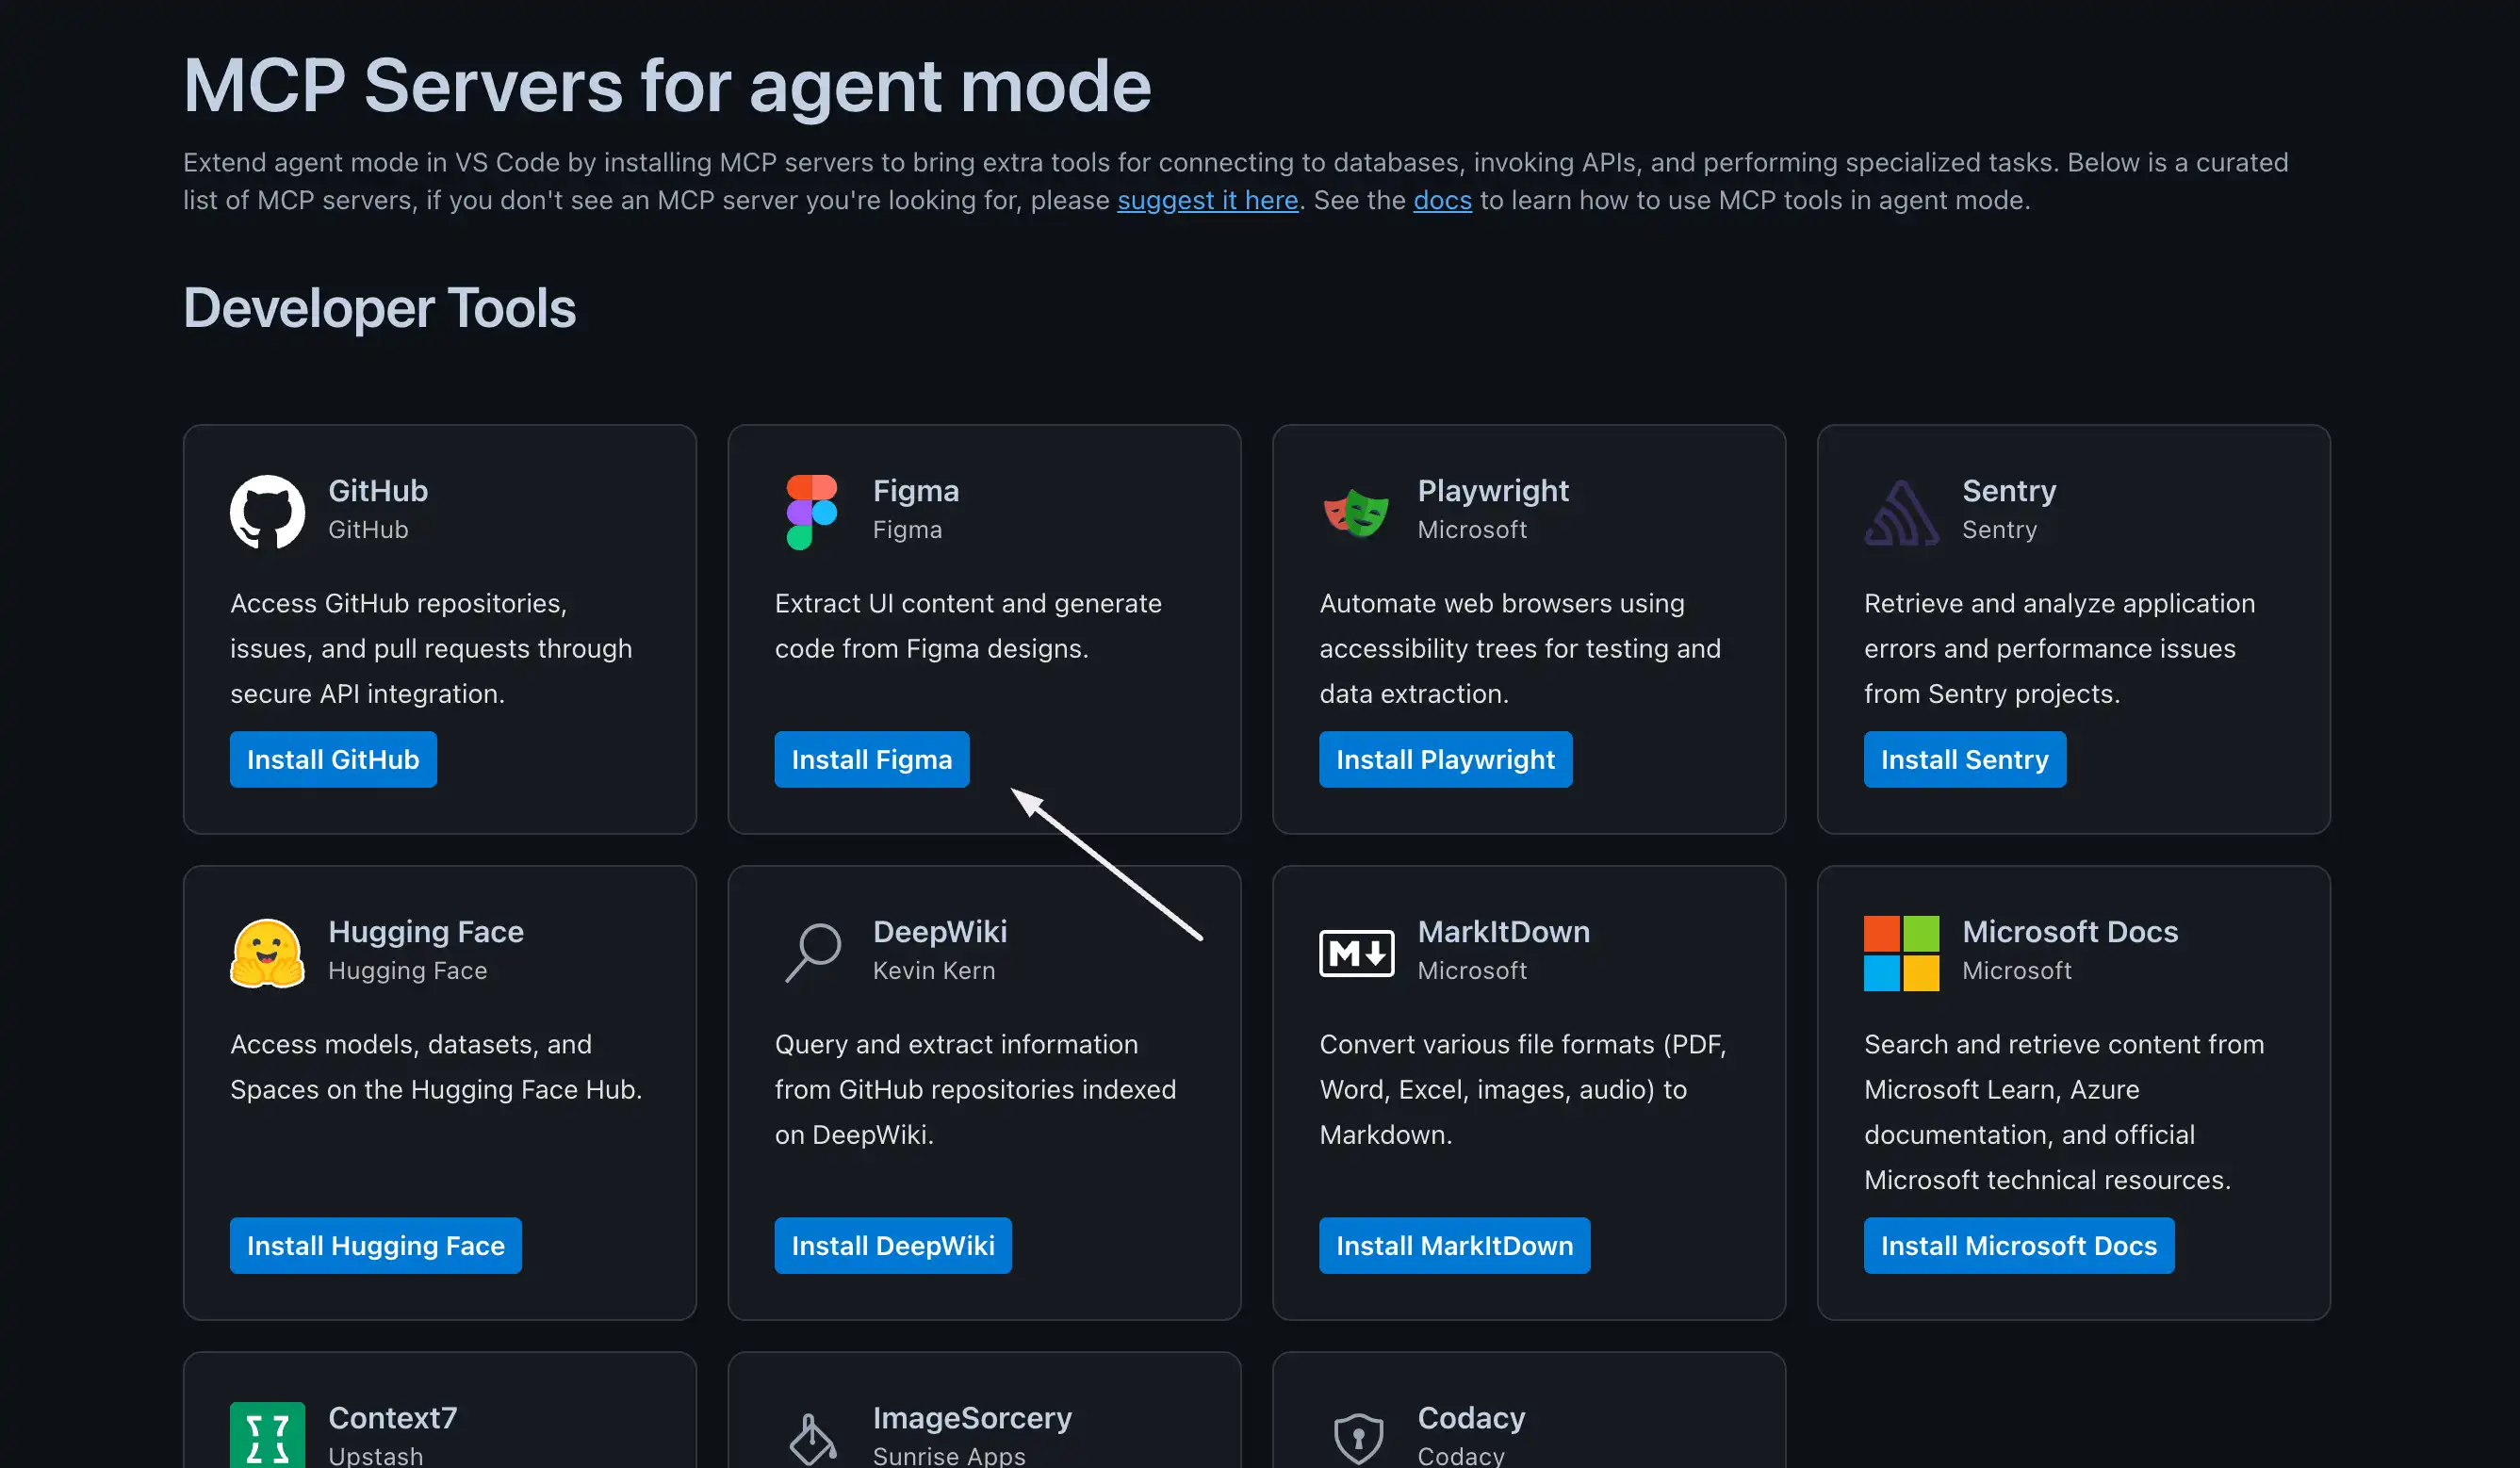Open the 'suggest it here' link
2520x1468 pixels.
pos(1207,200)
